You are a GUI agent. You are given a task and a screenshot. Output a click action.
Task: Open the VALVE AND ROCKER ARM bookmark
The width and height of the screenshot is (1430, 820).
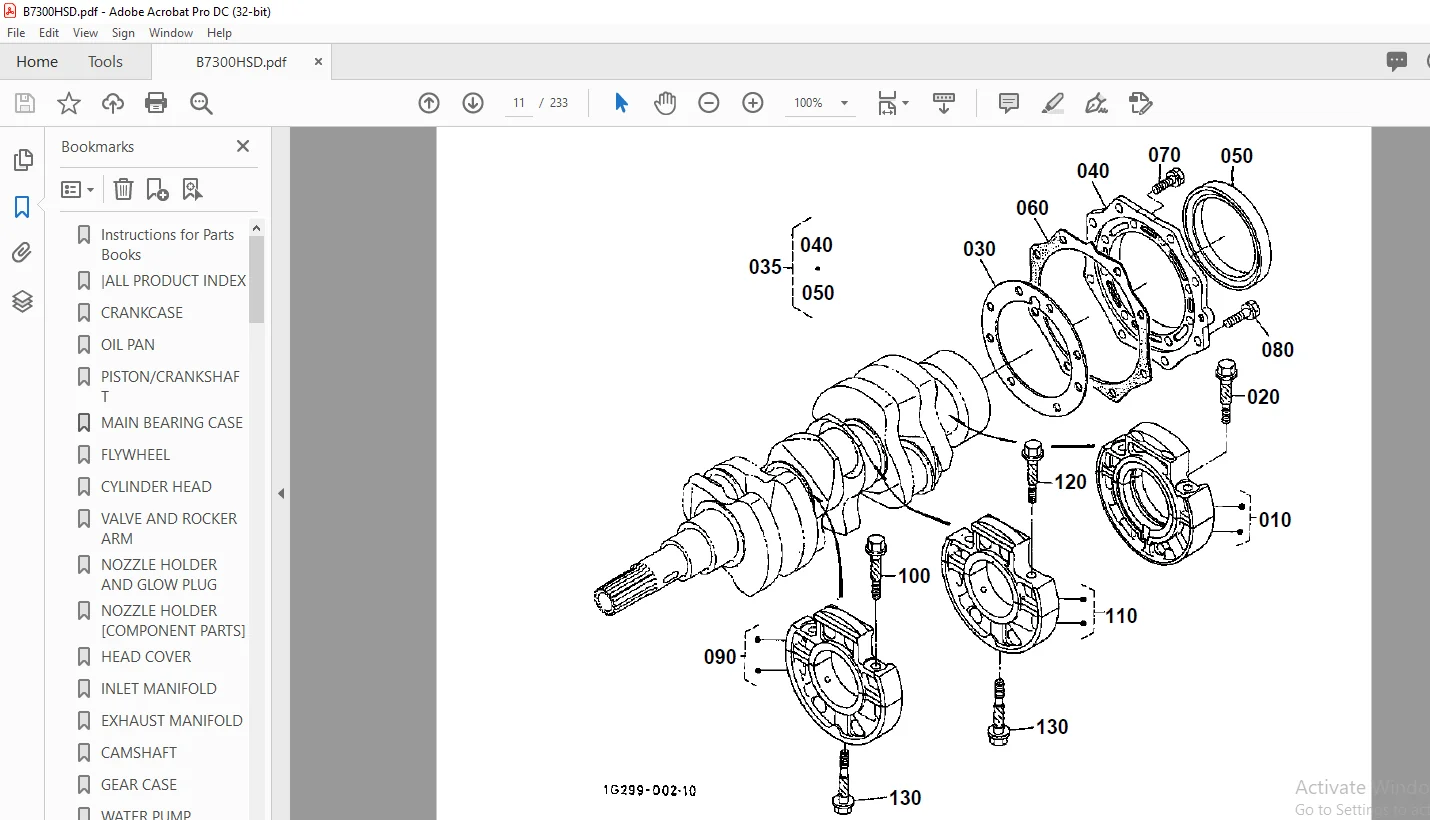click(x=169, y=528)
